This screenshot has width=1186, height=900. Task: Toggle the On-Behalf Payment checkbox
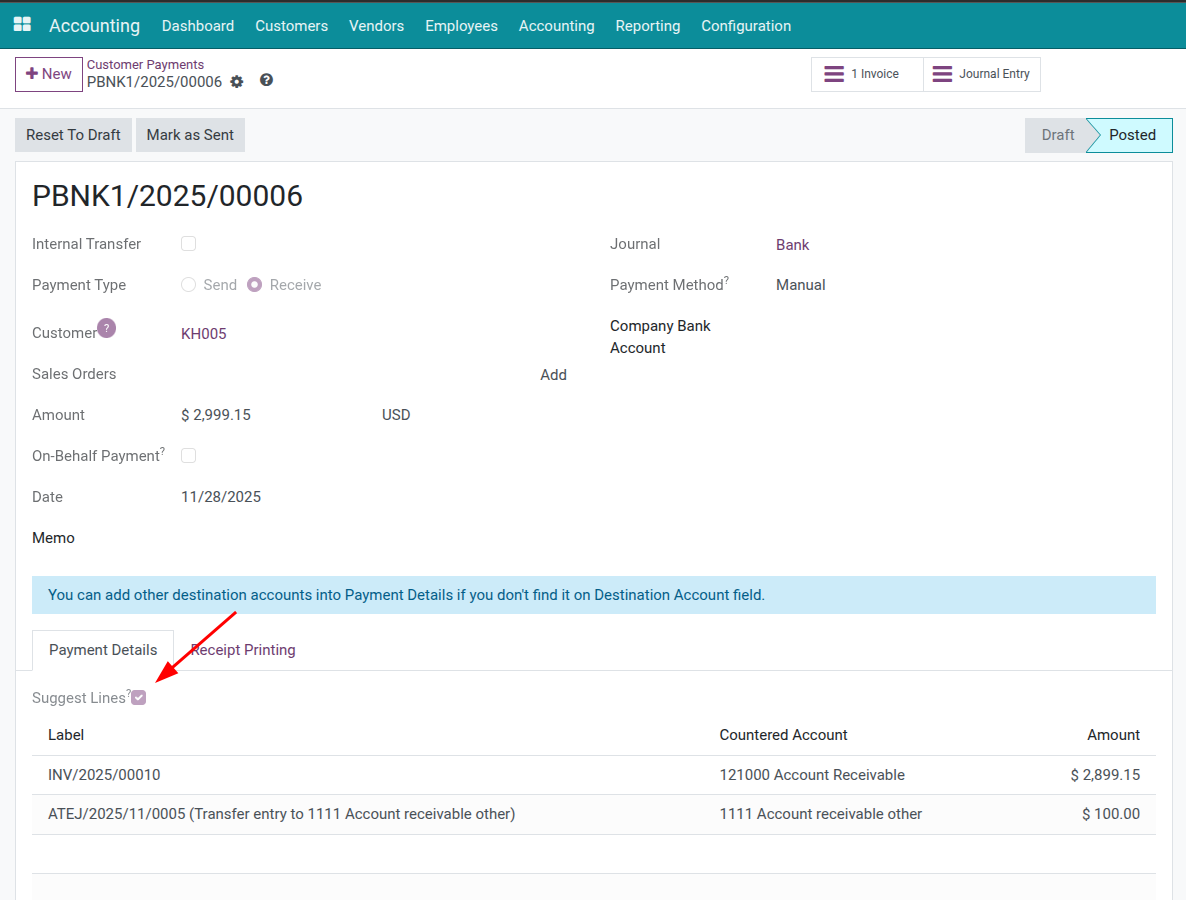pyautogui.click(x=188, y=456)
